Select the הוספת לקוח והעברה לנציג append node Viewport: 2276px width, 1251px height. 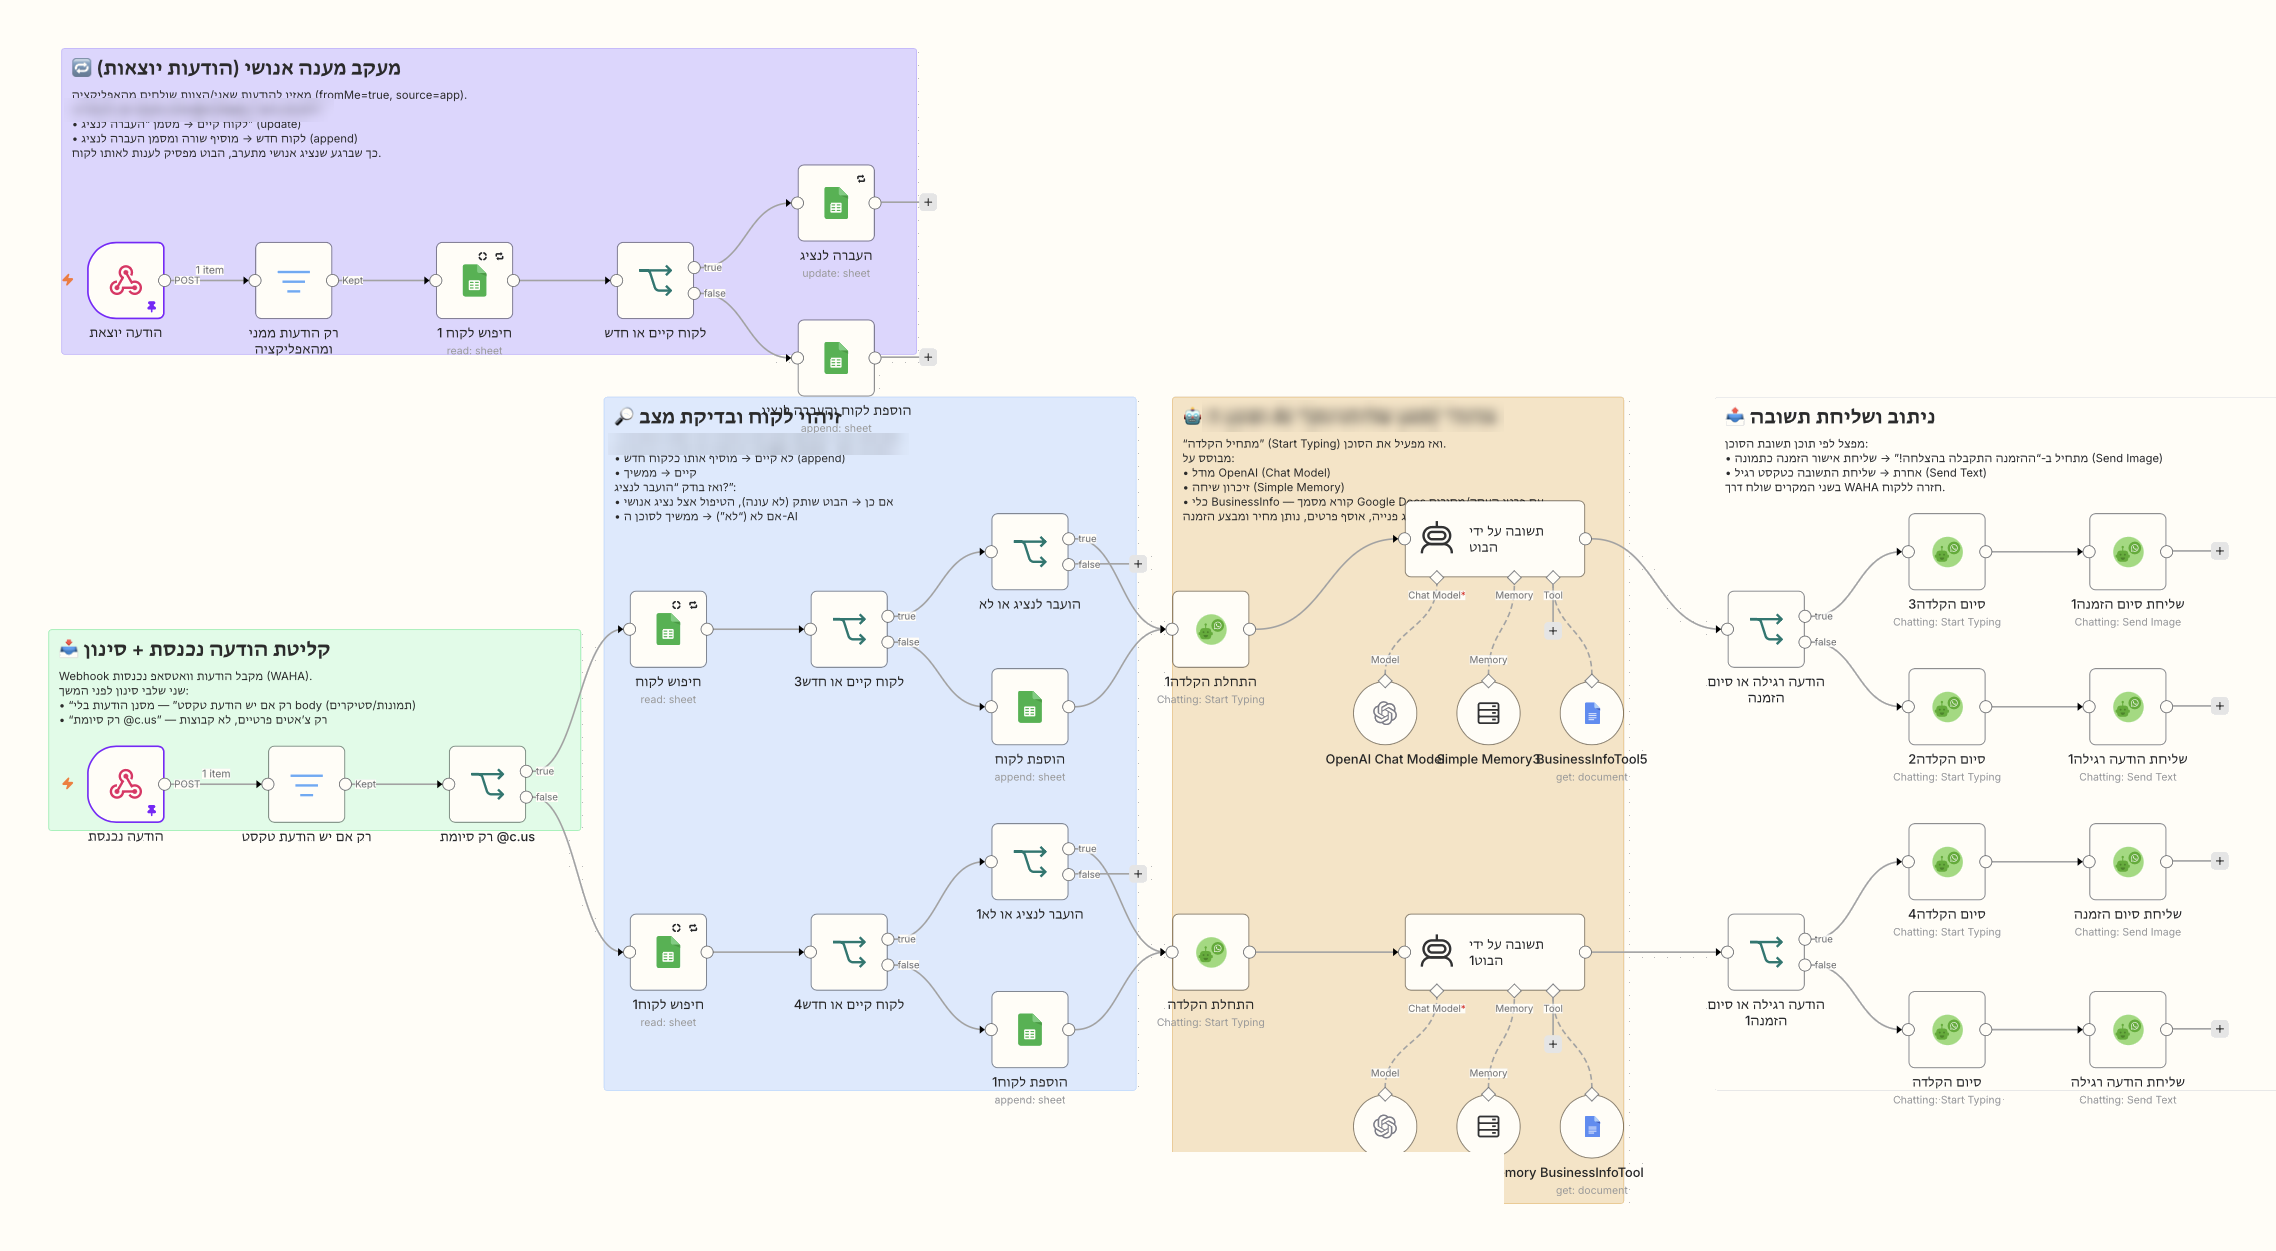tap(836, 358)
